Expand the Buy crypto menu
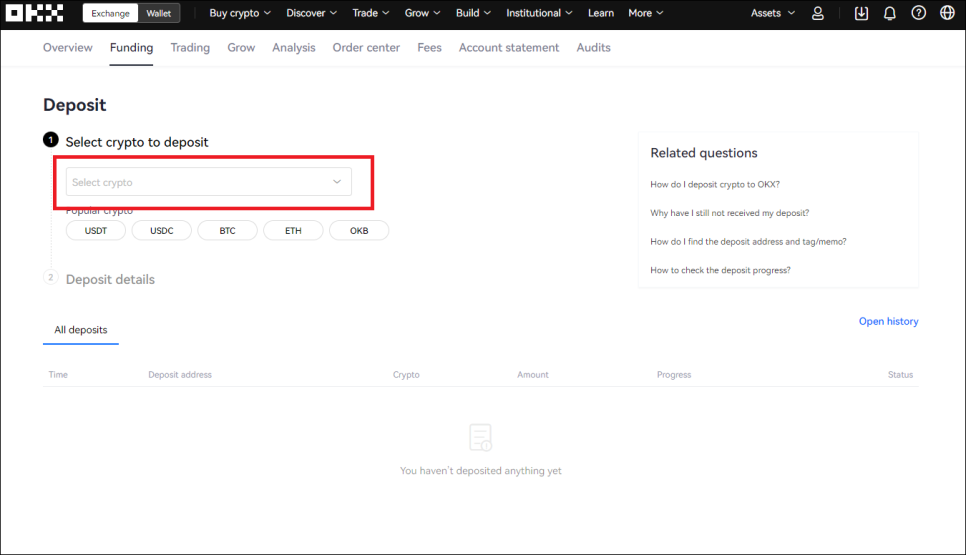This screenshot has width=966, height=555. click(x=240, y=13)
